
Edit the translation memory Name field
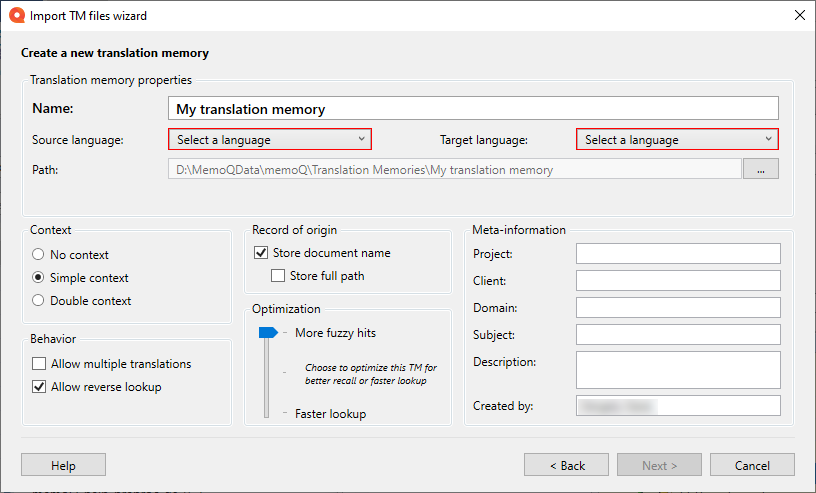(x=473, y=108)
